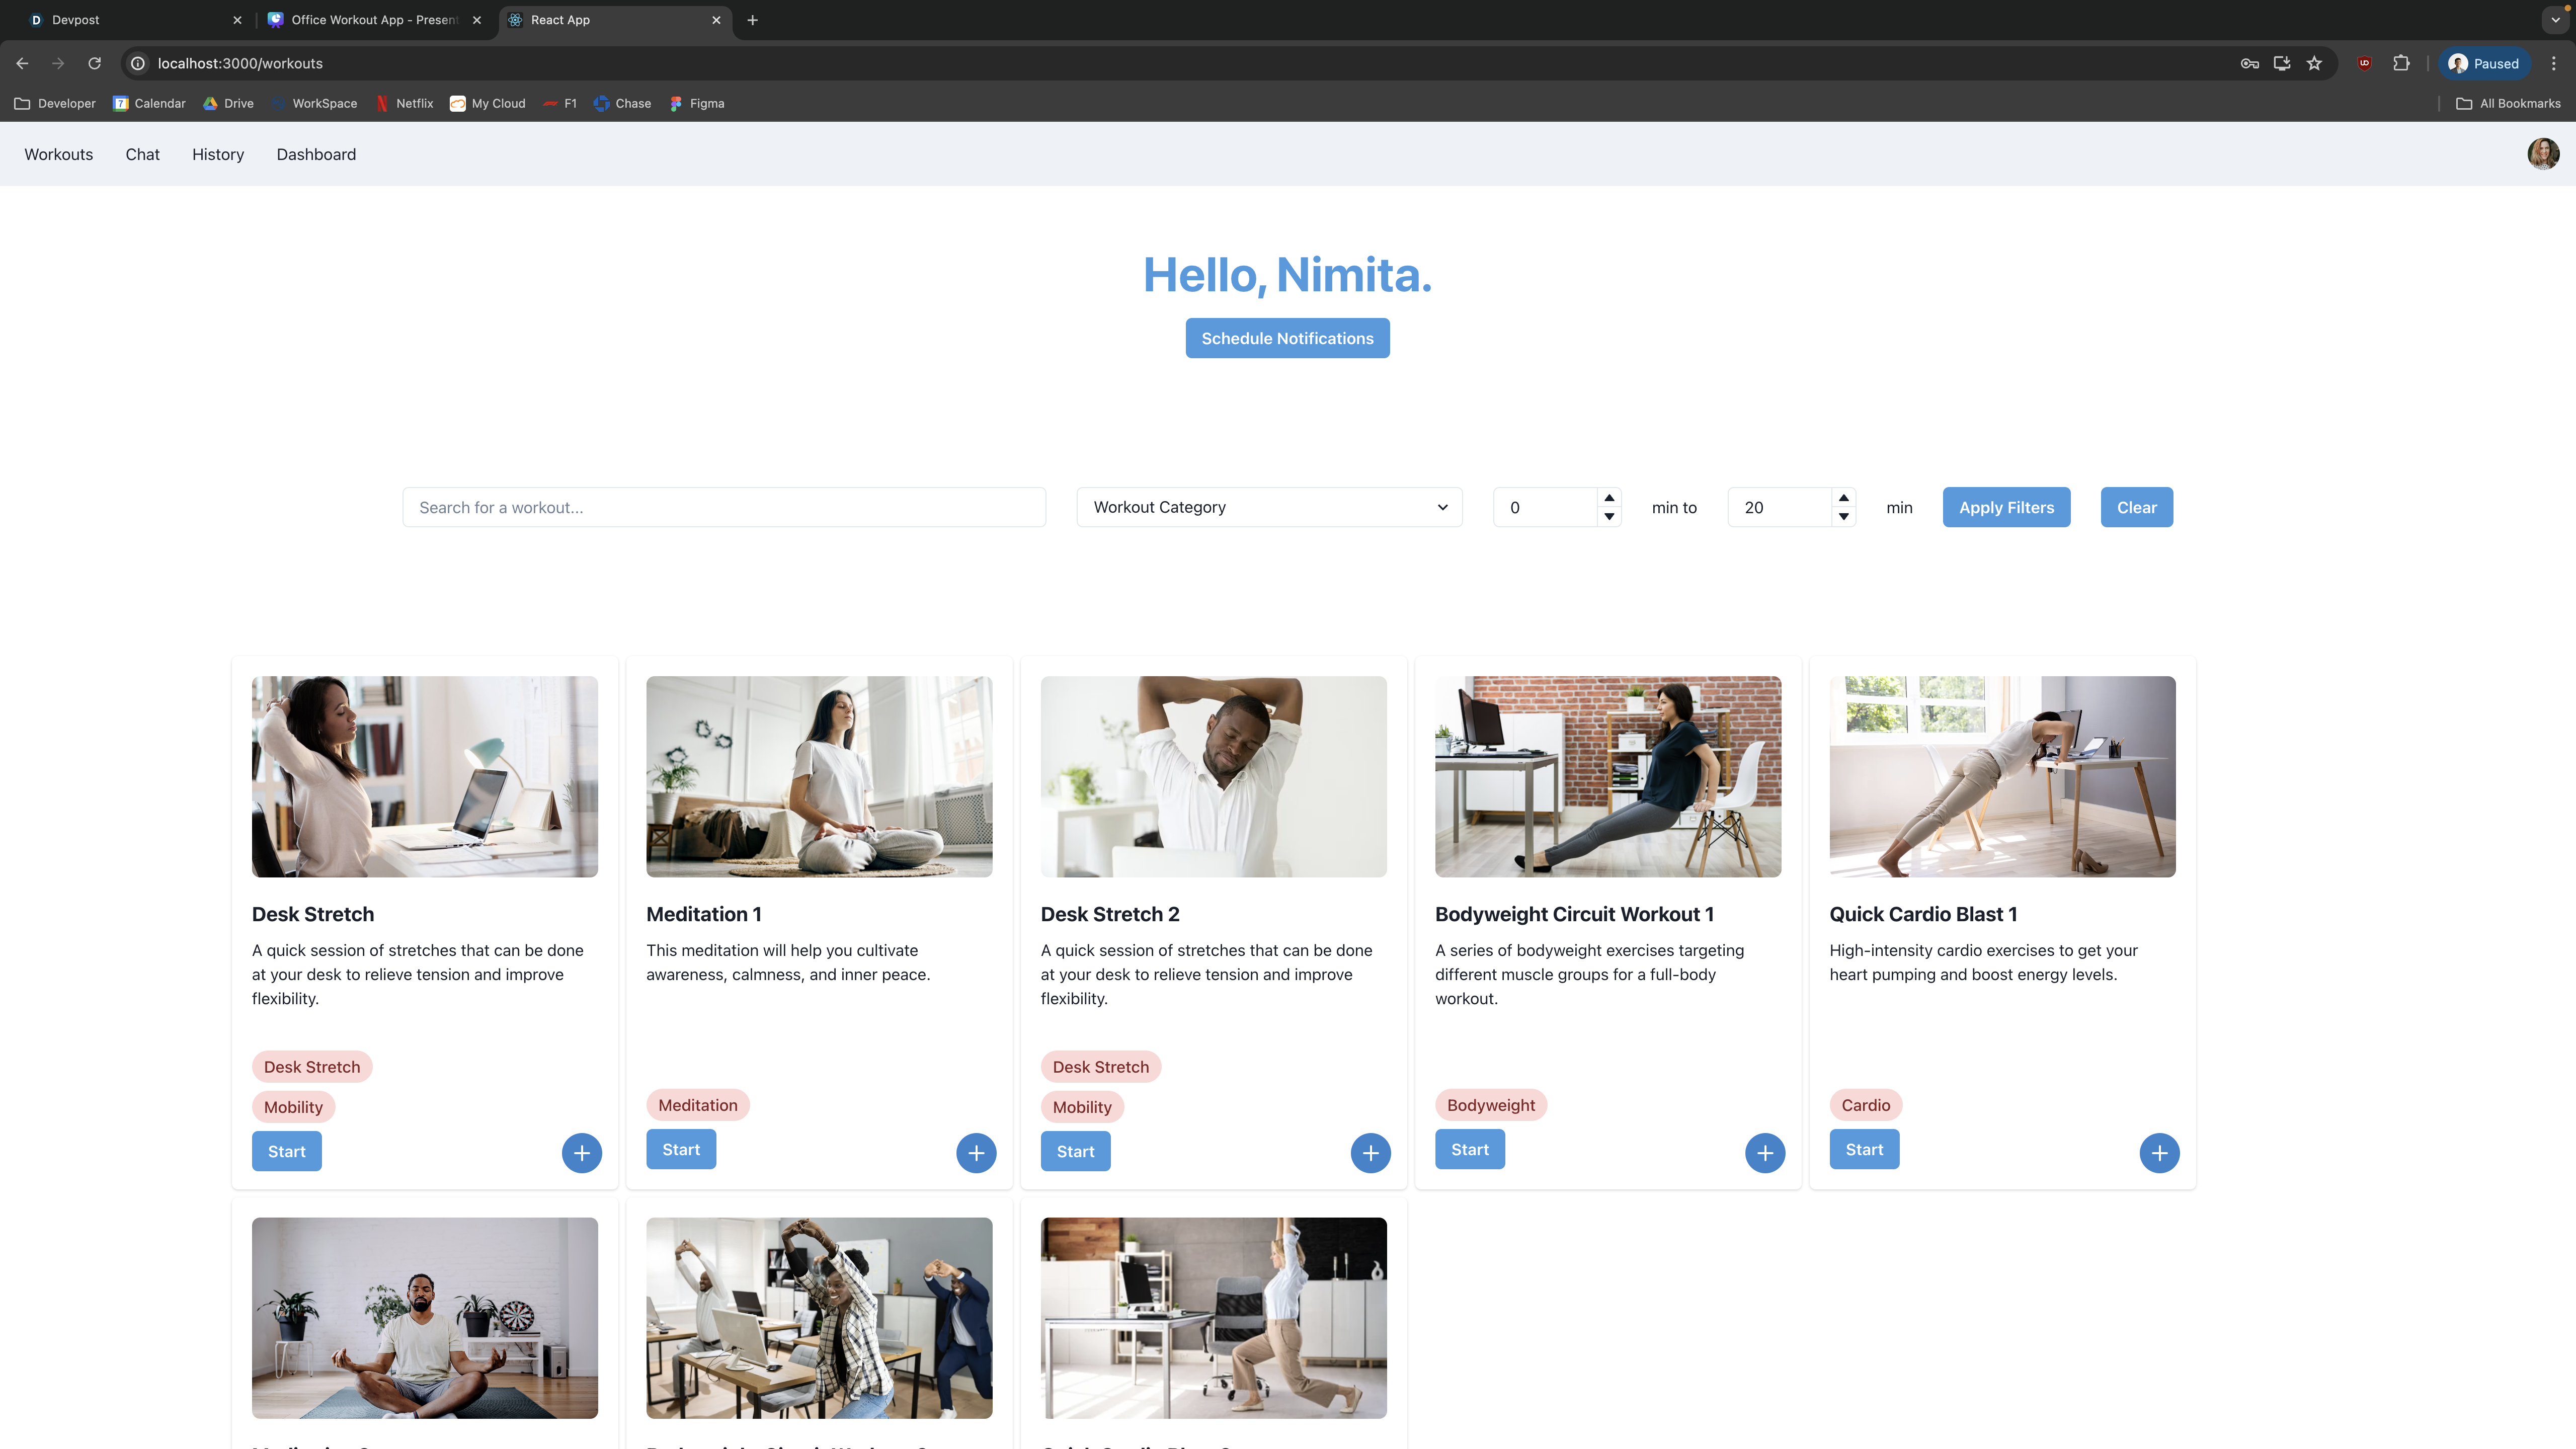Open All Bookmarks folder
Screen dimensions: 2576x1449
point(2508,103)
